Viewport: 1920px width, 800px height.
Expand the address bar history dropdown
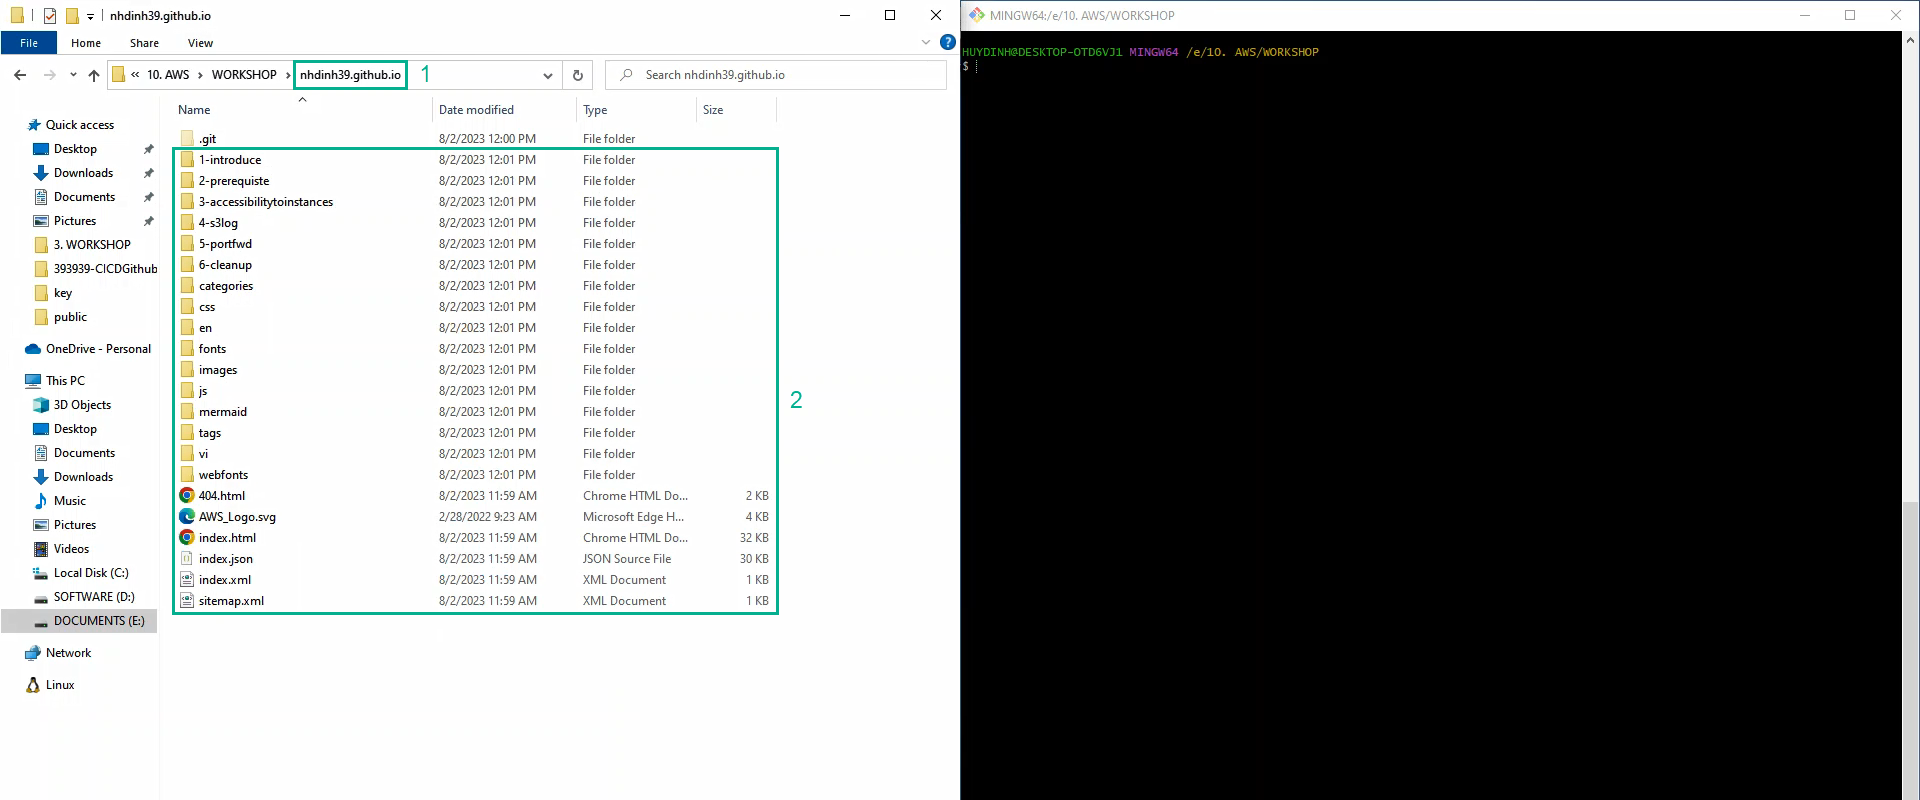547,75
